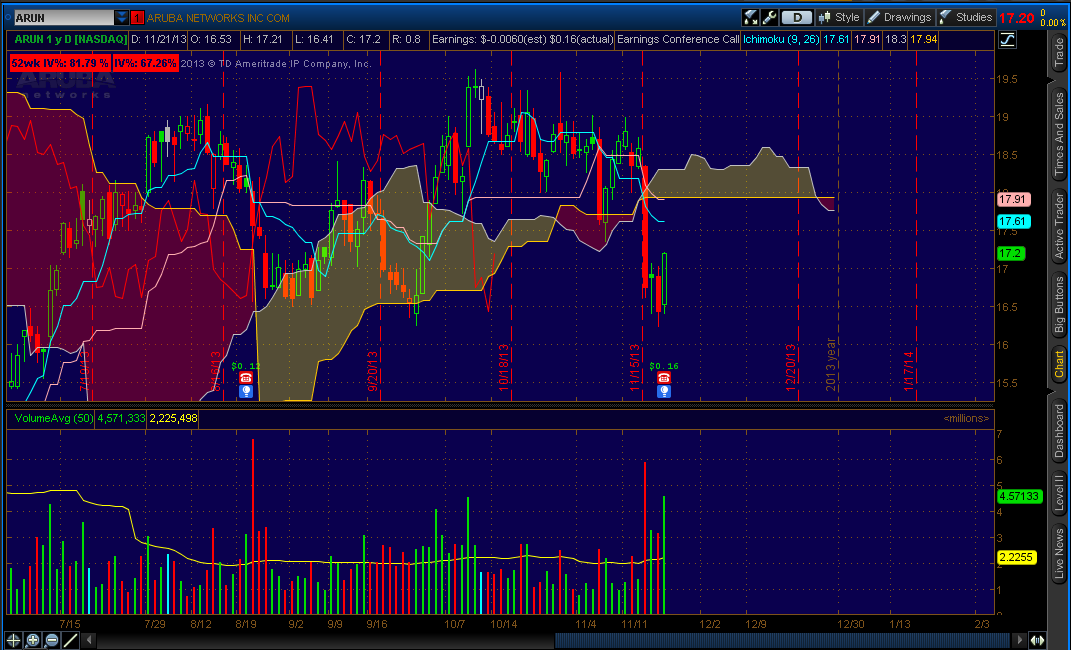The height and width of the screenshot is (650, 1071).
Task: Toggle the chart scale curve icon
Action: (1007, 40)
